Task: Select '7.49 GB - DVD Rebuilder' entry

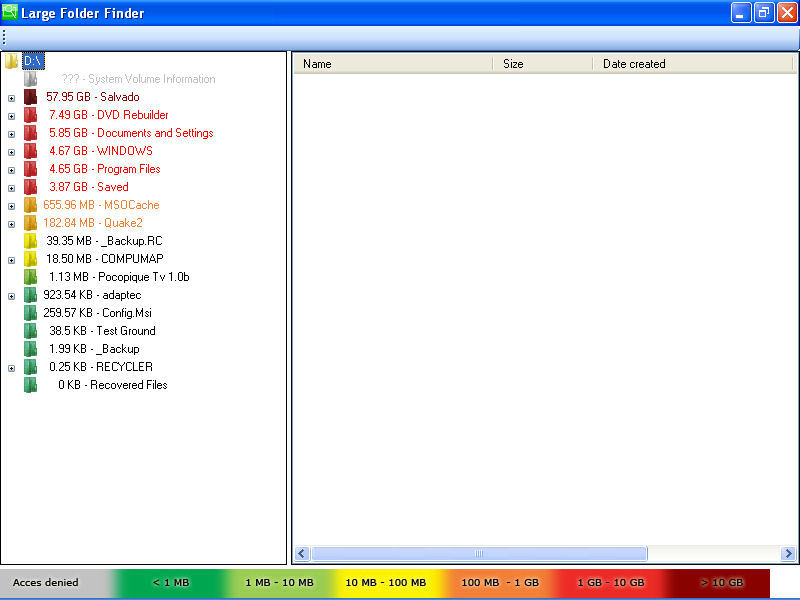Action: pos(109,115)
